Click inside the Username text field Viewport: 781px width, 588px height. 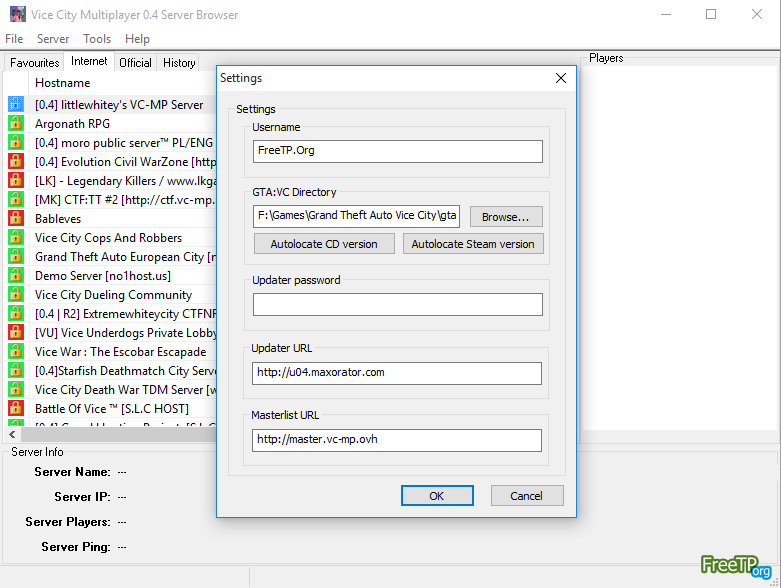pyautogui.click(x=397, y=151)
